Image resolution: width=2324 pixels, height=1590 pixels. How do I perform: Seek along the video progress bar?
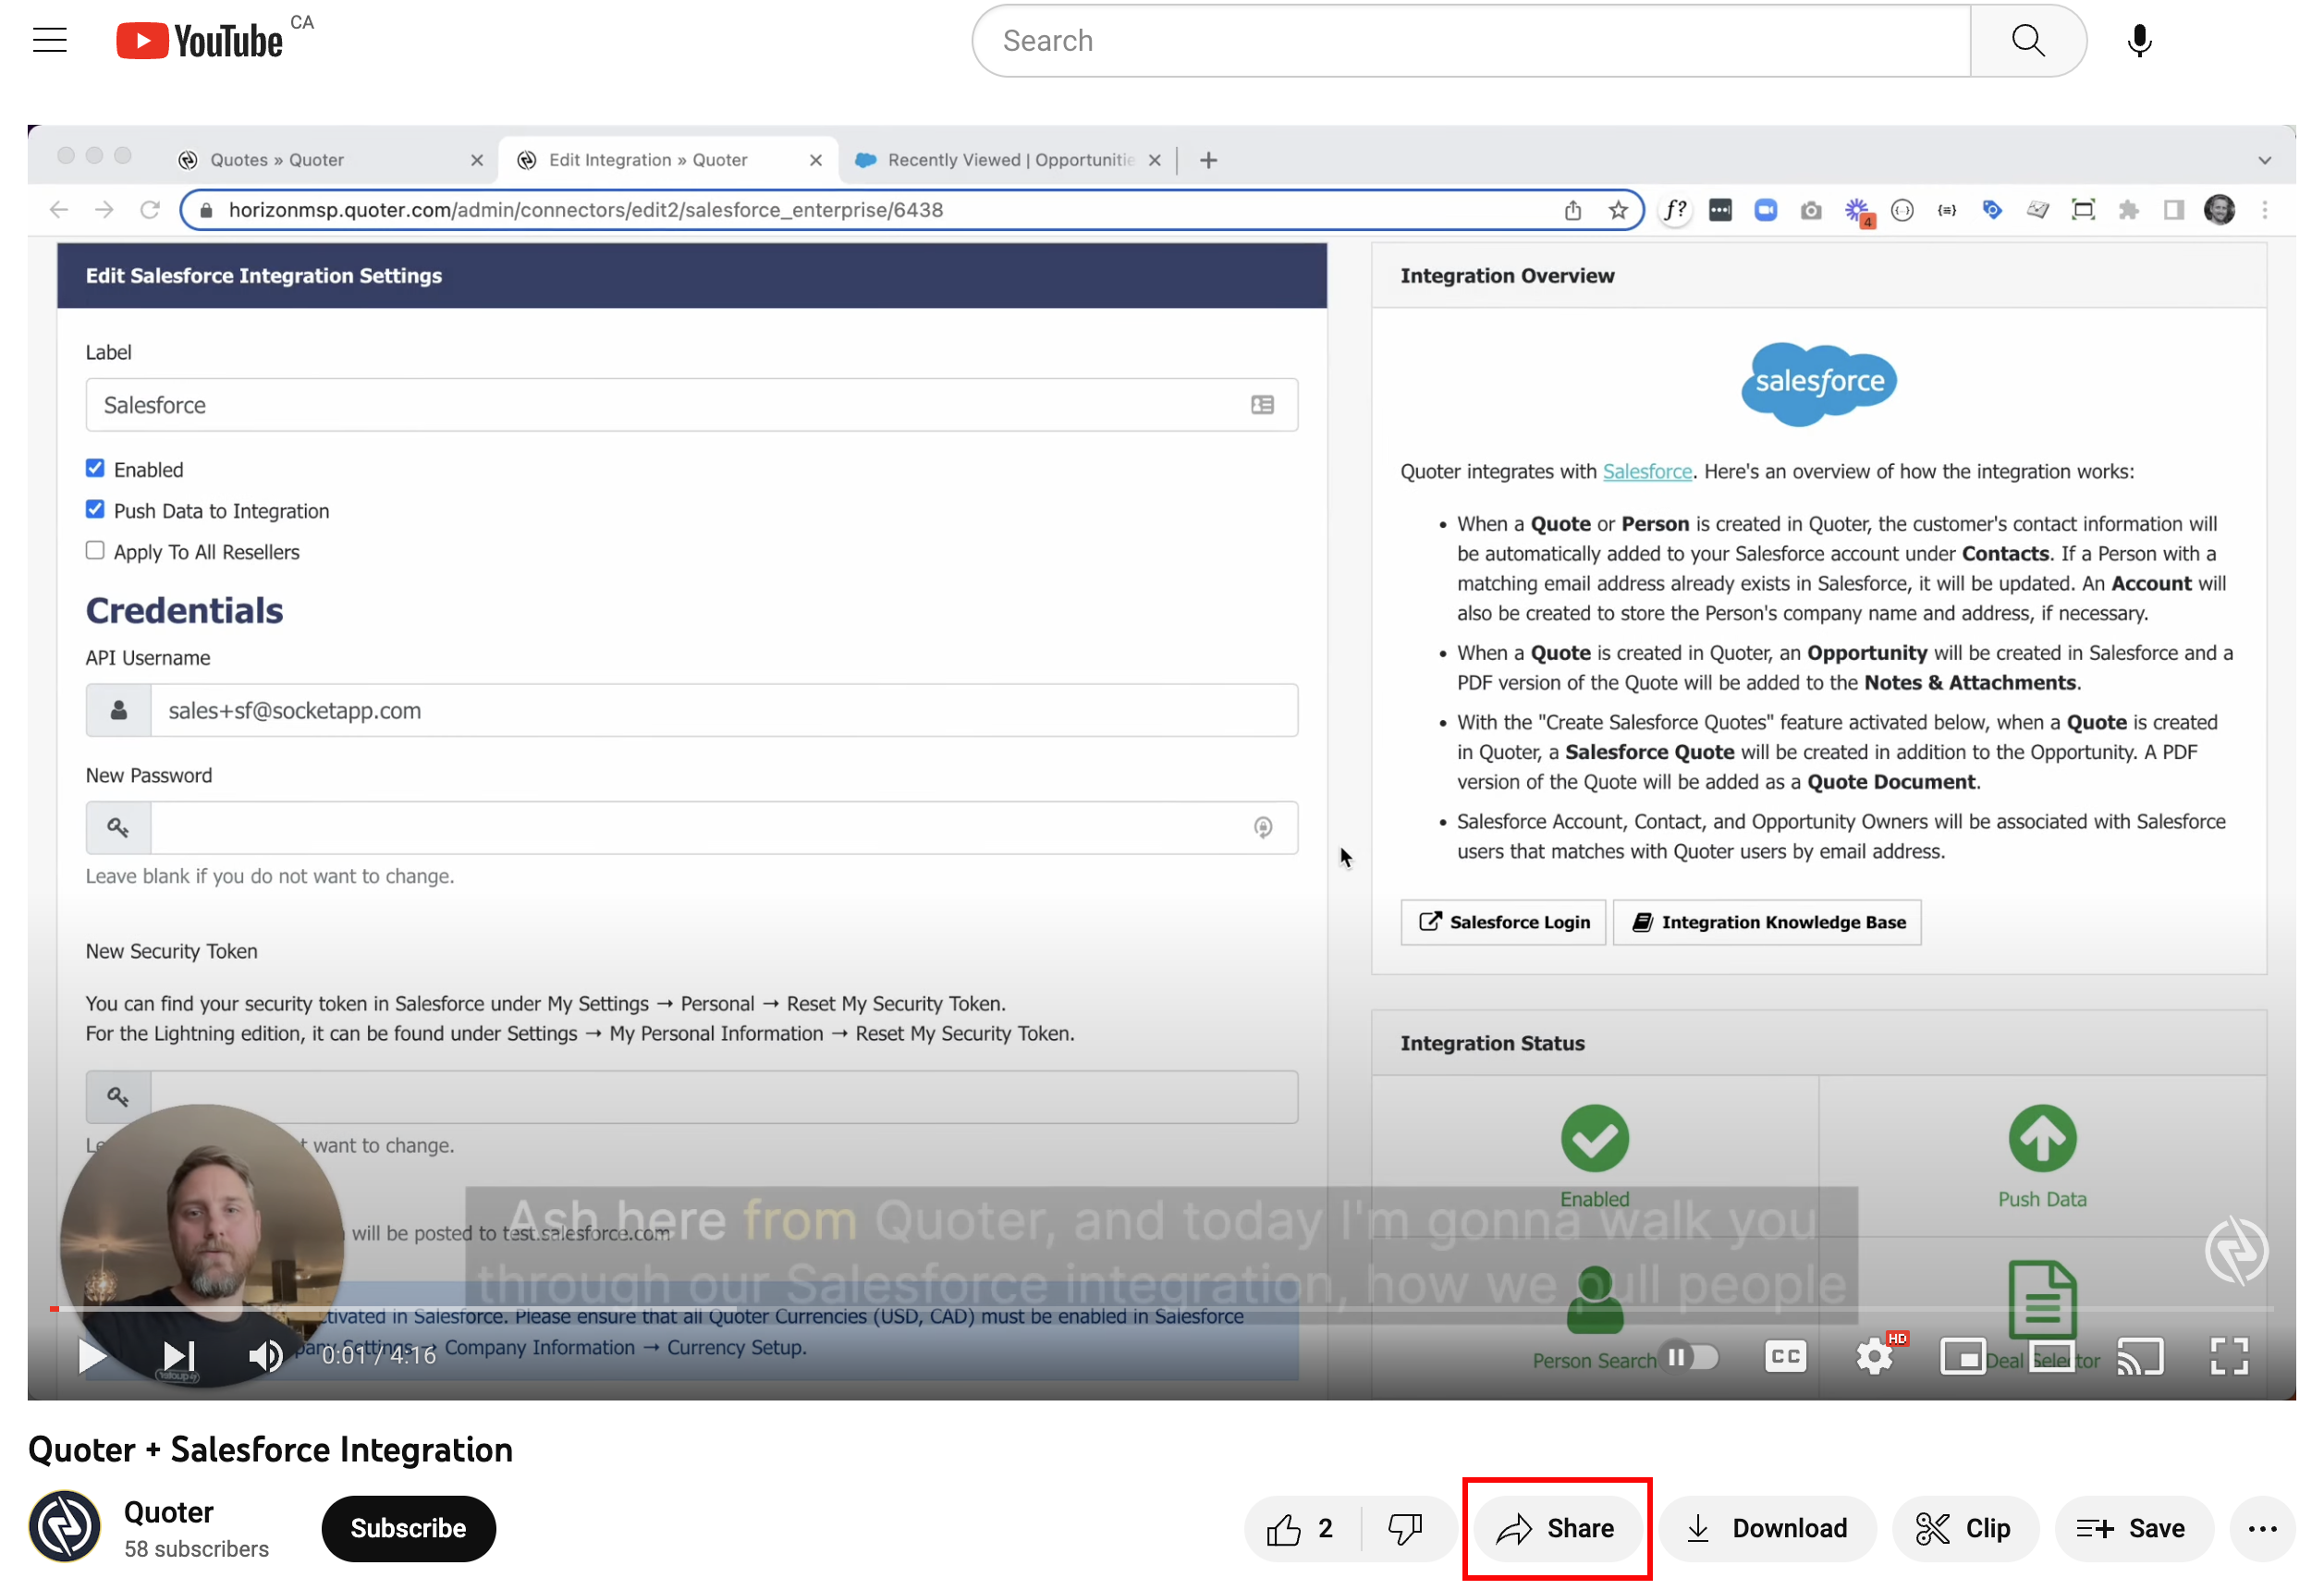point(1161,1308)
